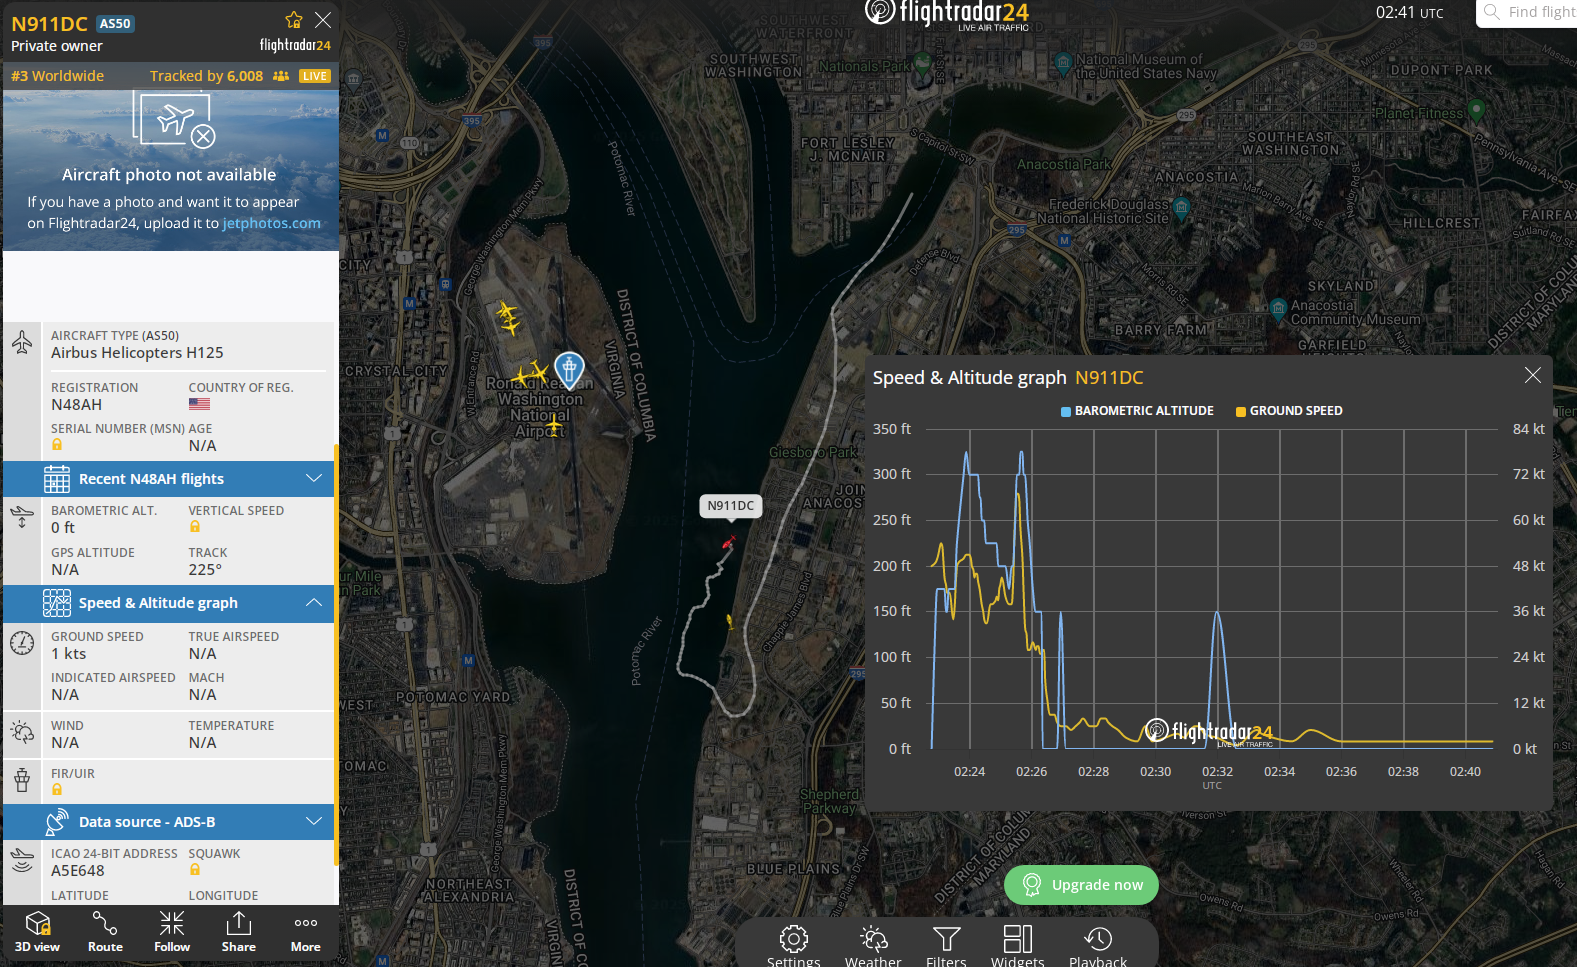Viewport: 1577px width, 967px height.
Task: Add N911DC to favorites with star icon
Action: (293, 20)
